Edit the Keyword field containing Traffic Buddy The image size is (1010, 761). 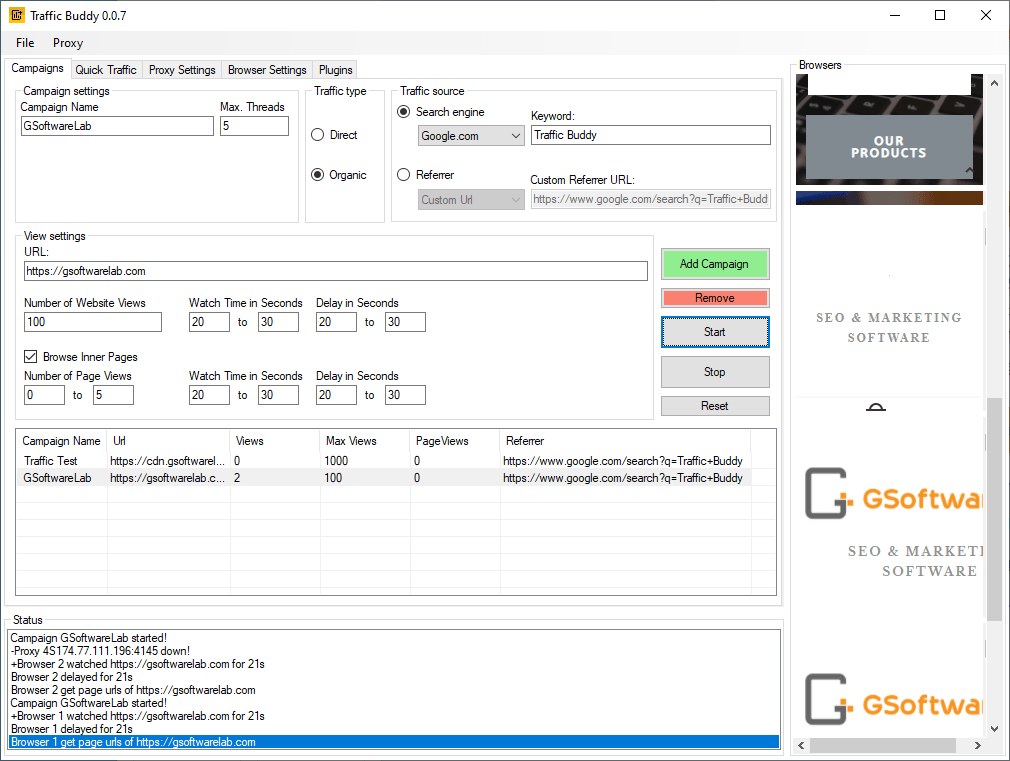pyautogui.click(x=651, y=135)
